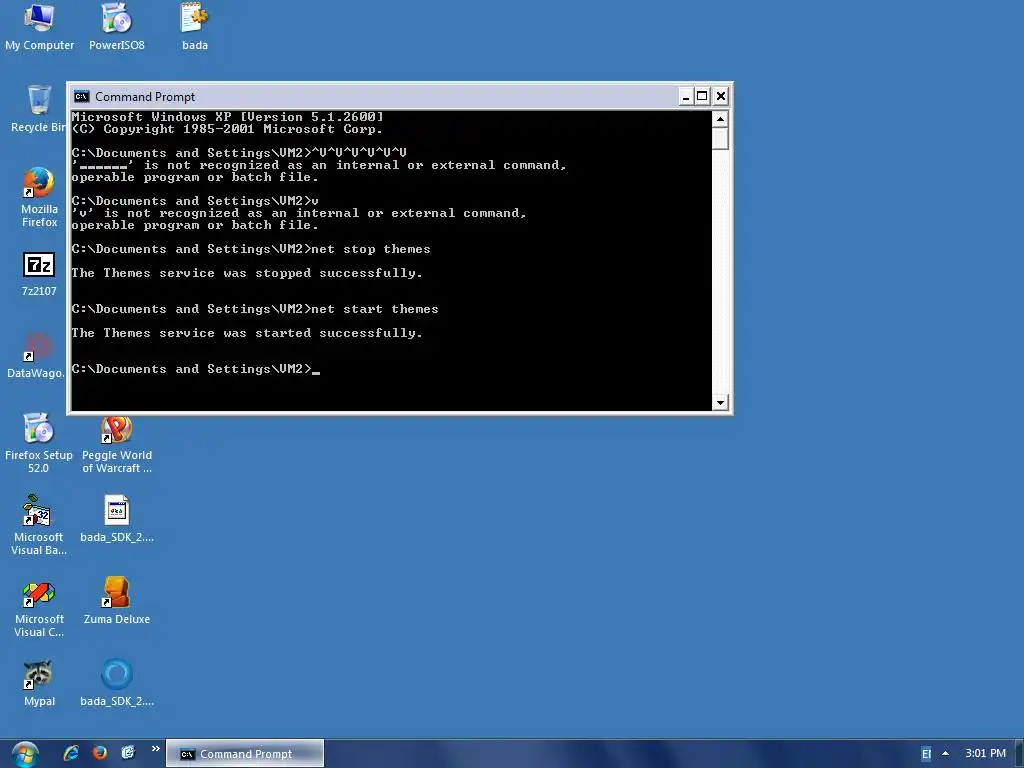Screen dimensions: 1024x768
Task: Select the Microsoft Visual C++ shortcut
Action: tap(39, 609)
